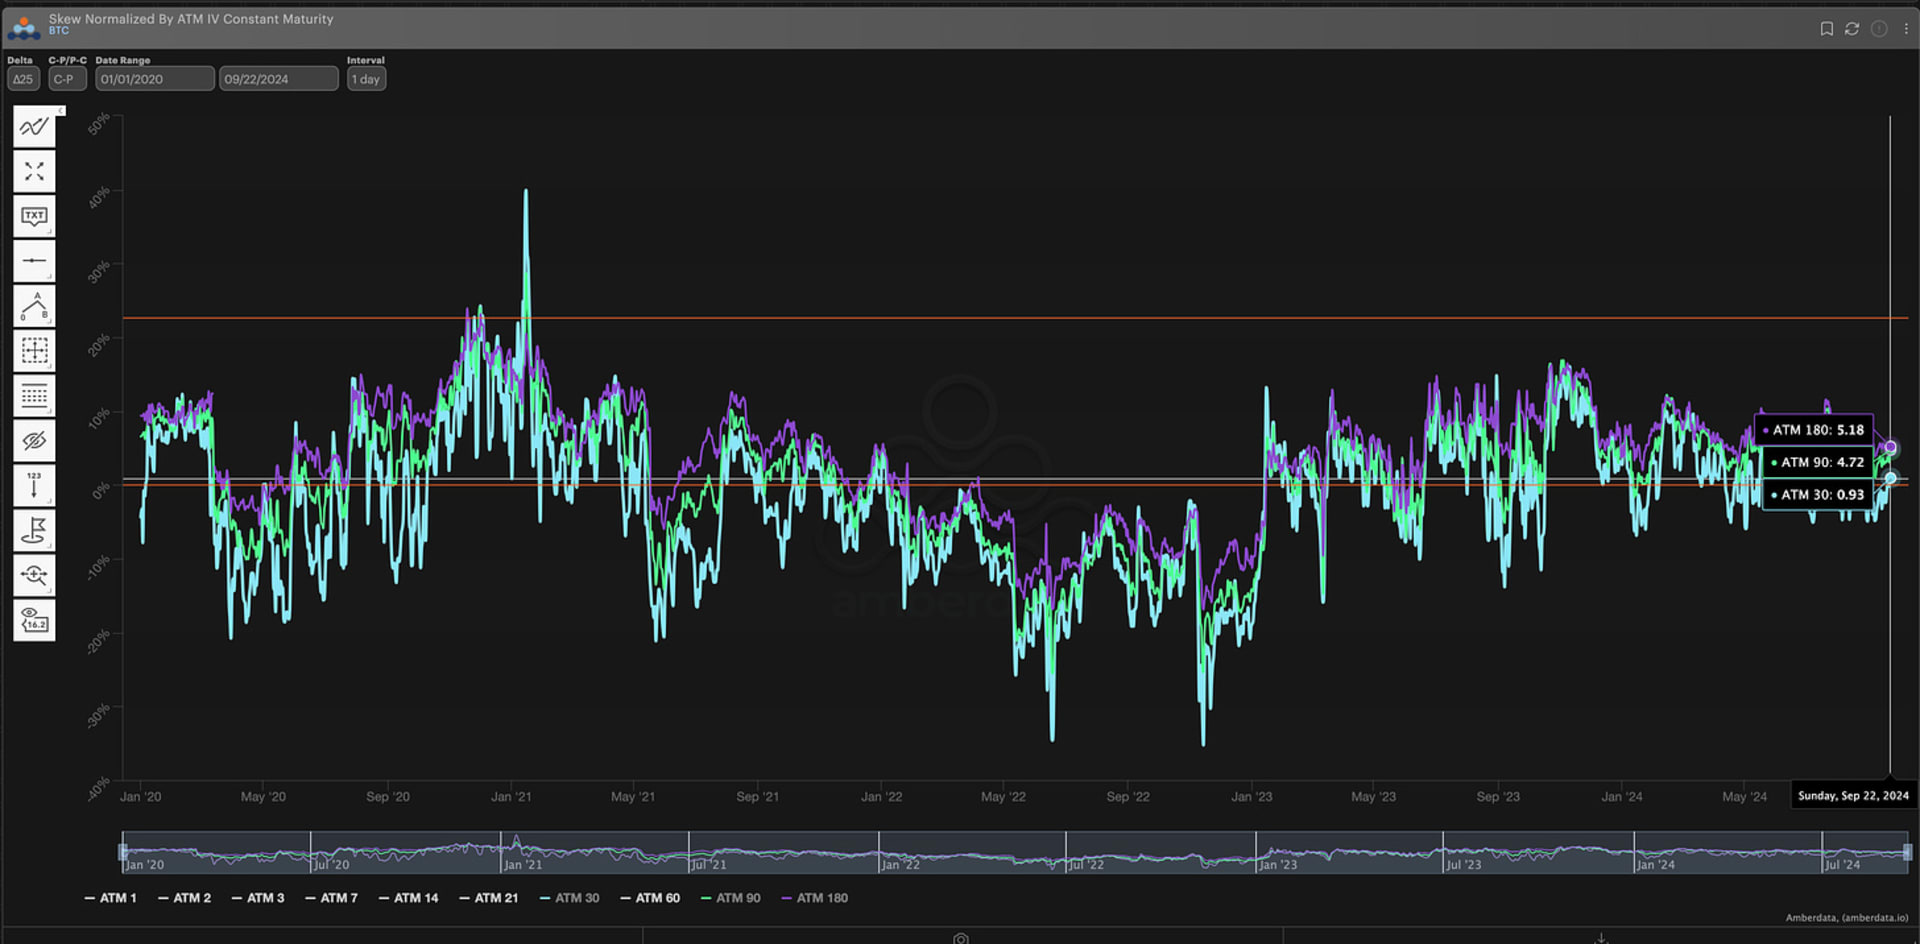Image resolution: width=1920 pixels, height=944 pixels.
Task: Open the chart info circle icon
Action: tap(1879, 29)
